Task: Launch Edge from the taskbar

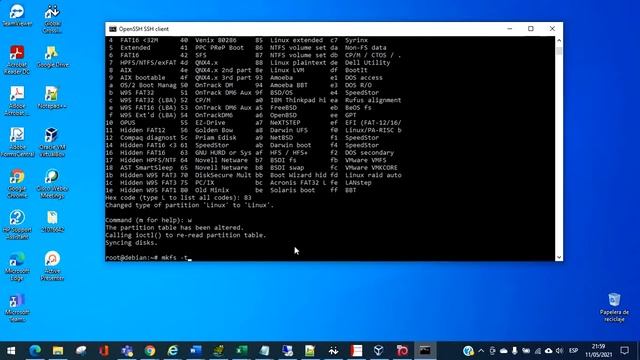Action: [35, 351]
